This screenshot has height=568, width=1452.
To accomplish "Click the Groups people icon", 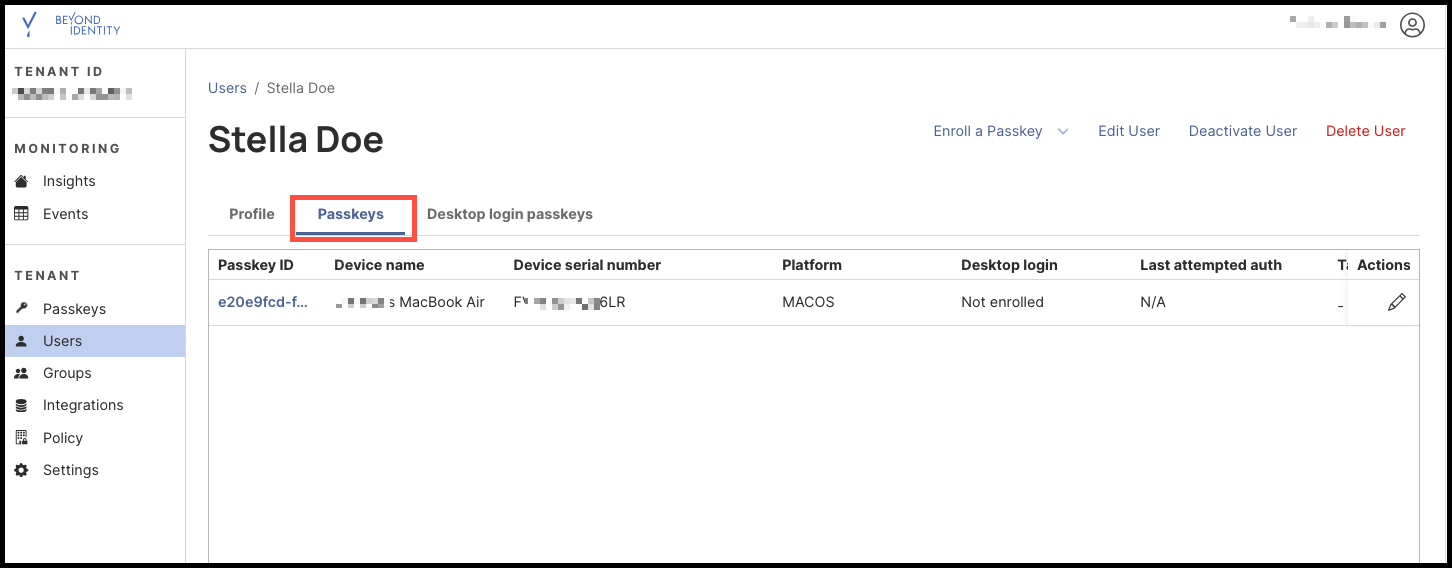I will [x=22, y=373].
